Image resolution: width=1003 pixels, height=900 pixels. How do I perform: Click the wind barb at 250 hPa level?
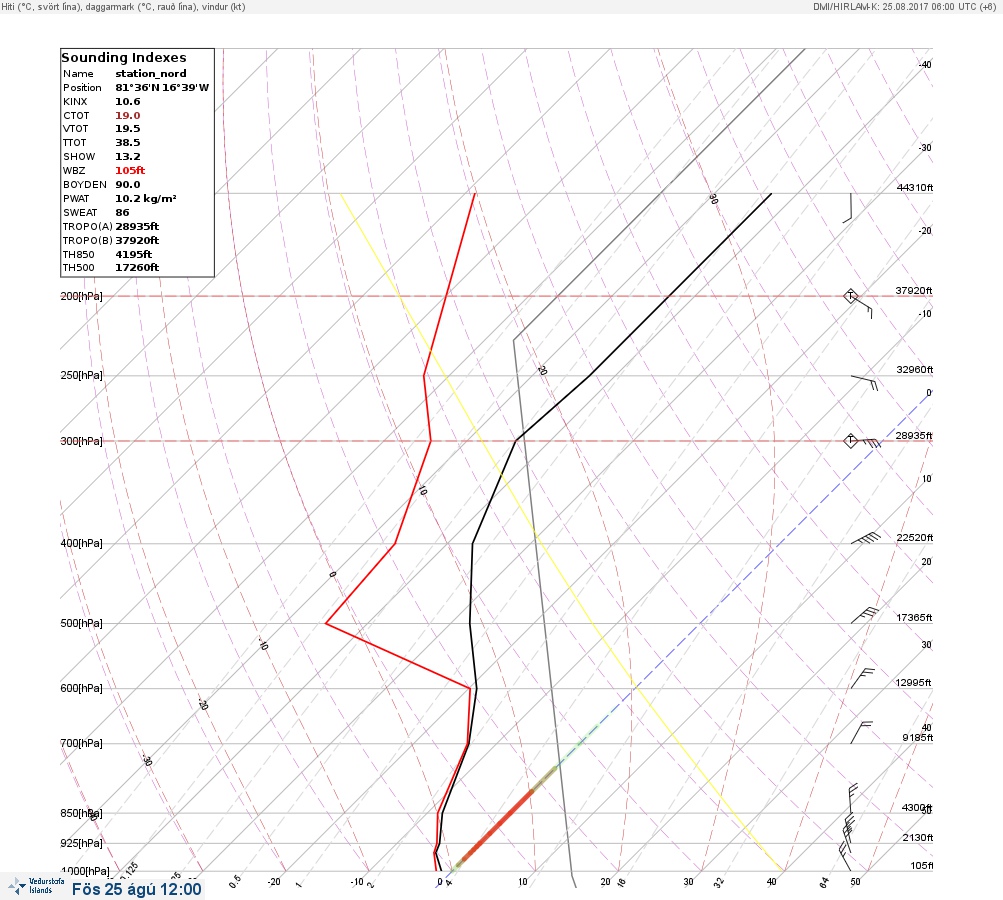(865, 383)
